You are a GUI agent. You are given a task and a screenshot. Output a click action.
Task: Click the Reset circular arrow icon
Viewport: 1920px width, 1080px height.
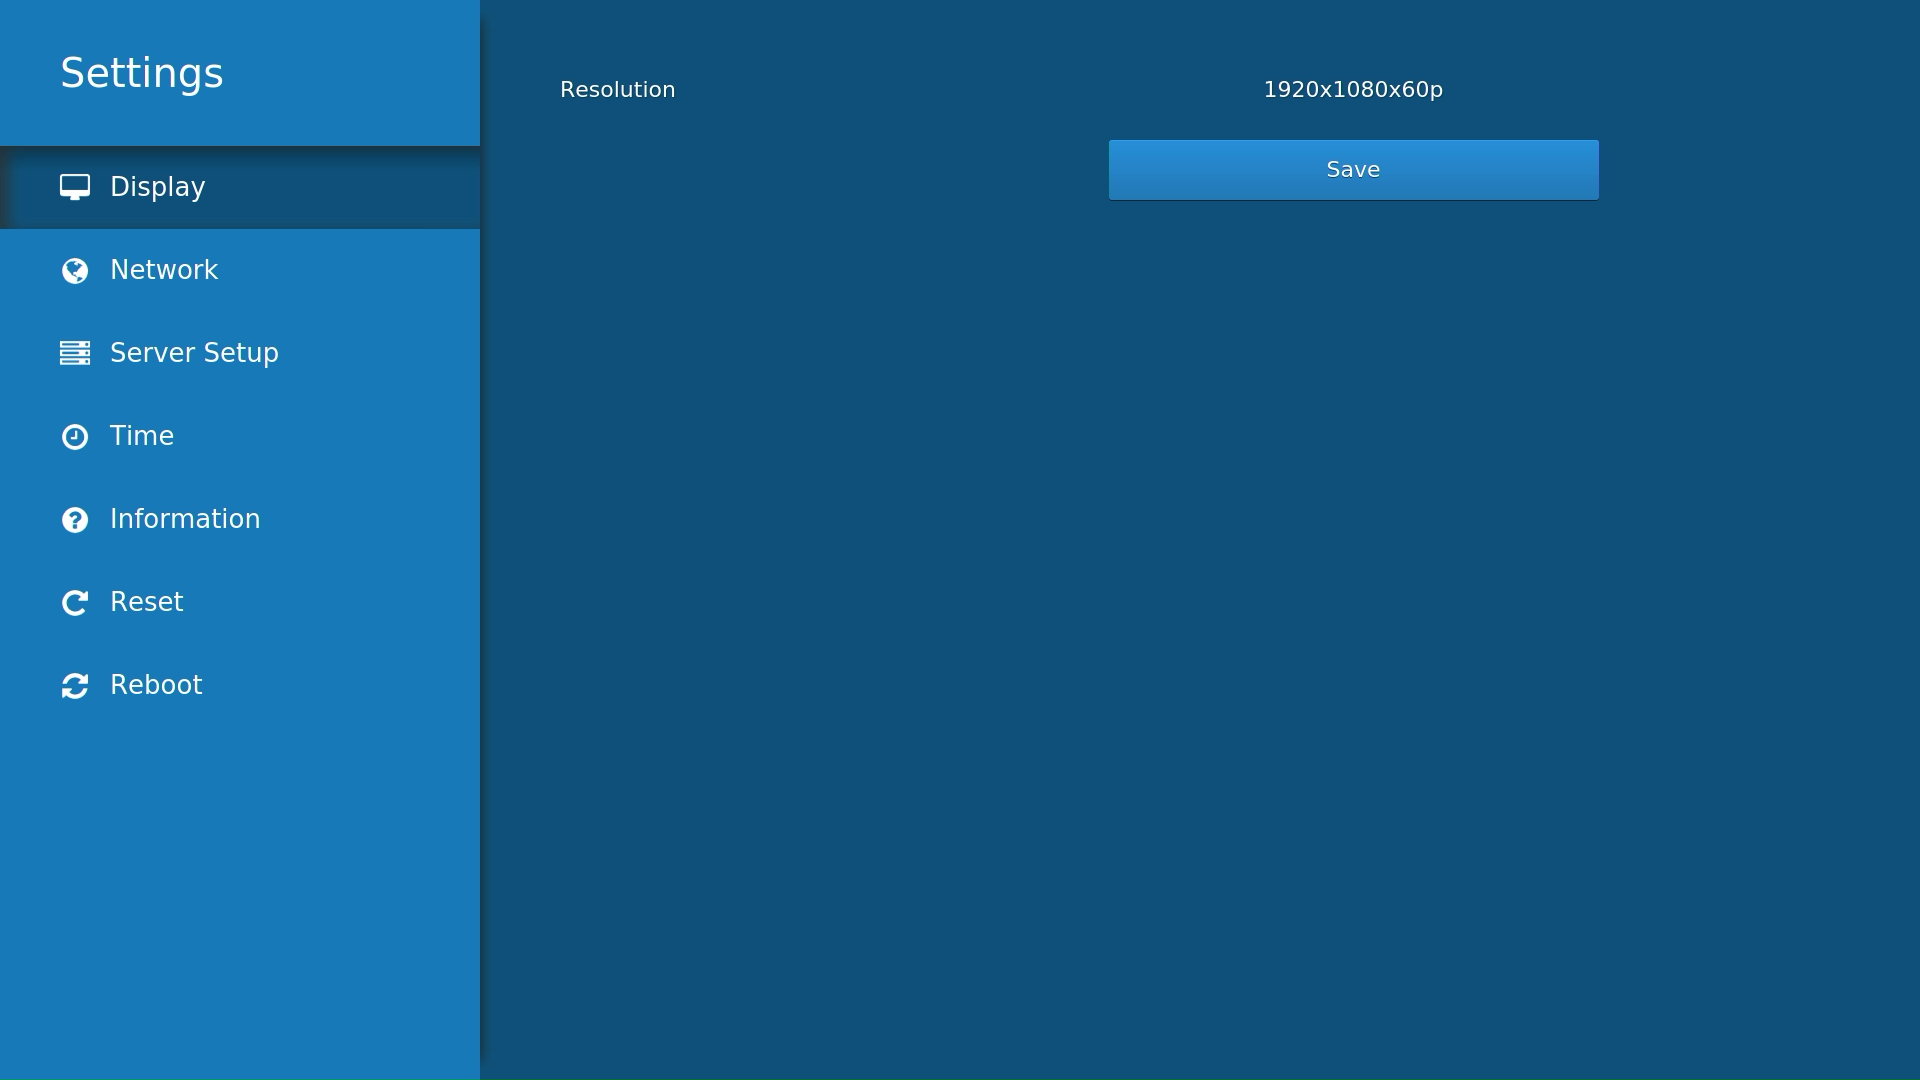[x=76, y=602]
